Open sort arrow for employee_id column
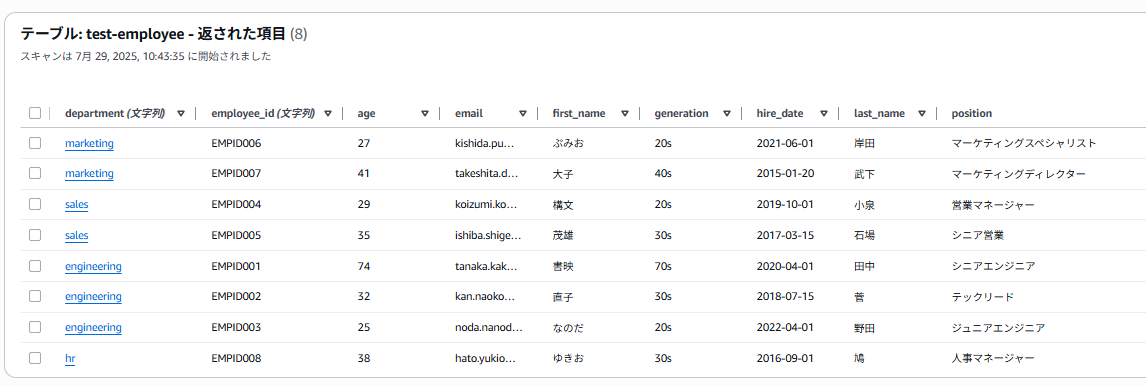 [328, 113]
